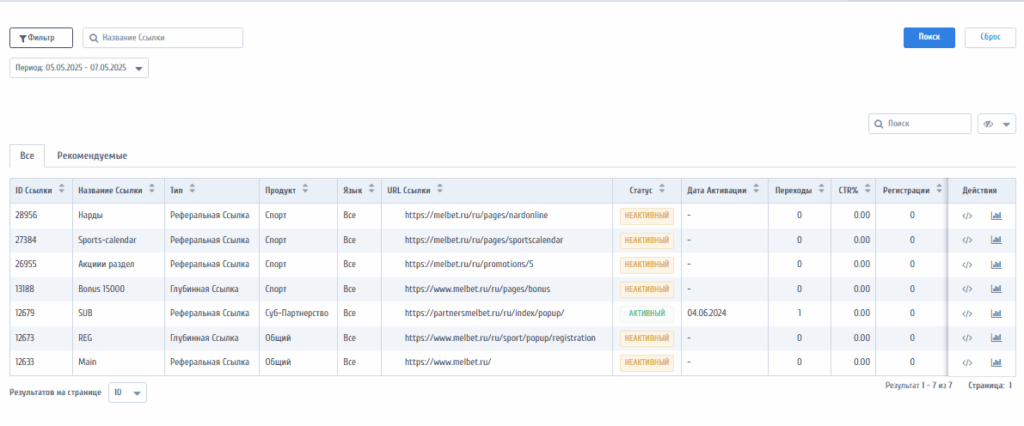Click Результат 1 - 7 из 7 text
Screen dimensions: 1024x426
coord(919,385)
